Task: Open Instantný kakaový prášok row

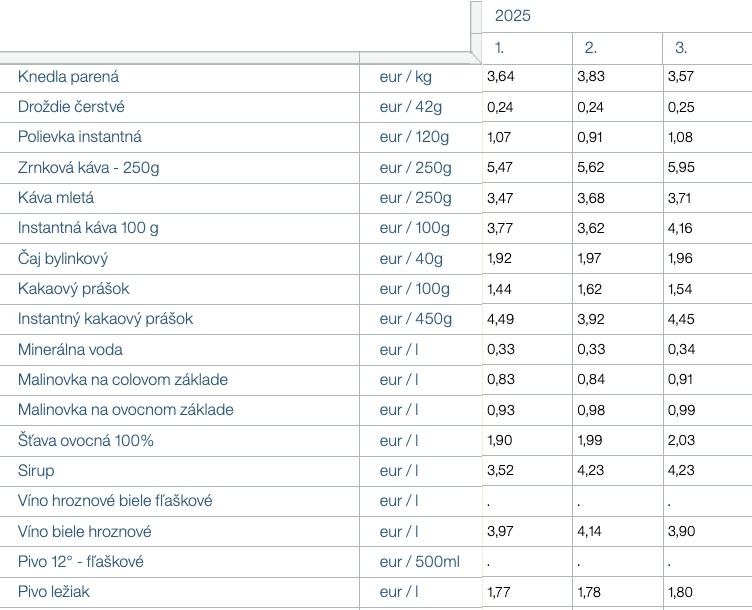Action: (105, 319)
